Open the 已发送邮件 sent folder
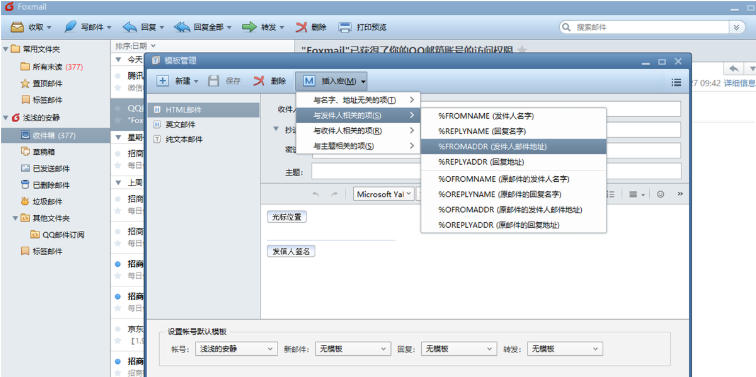The image size is (756, 377). [x=45, y=169]
